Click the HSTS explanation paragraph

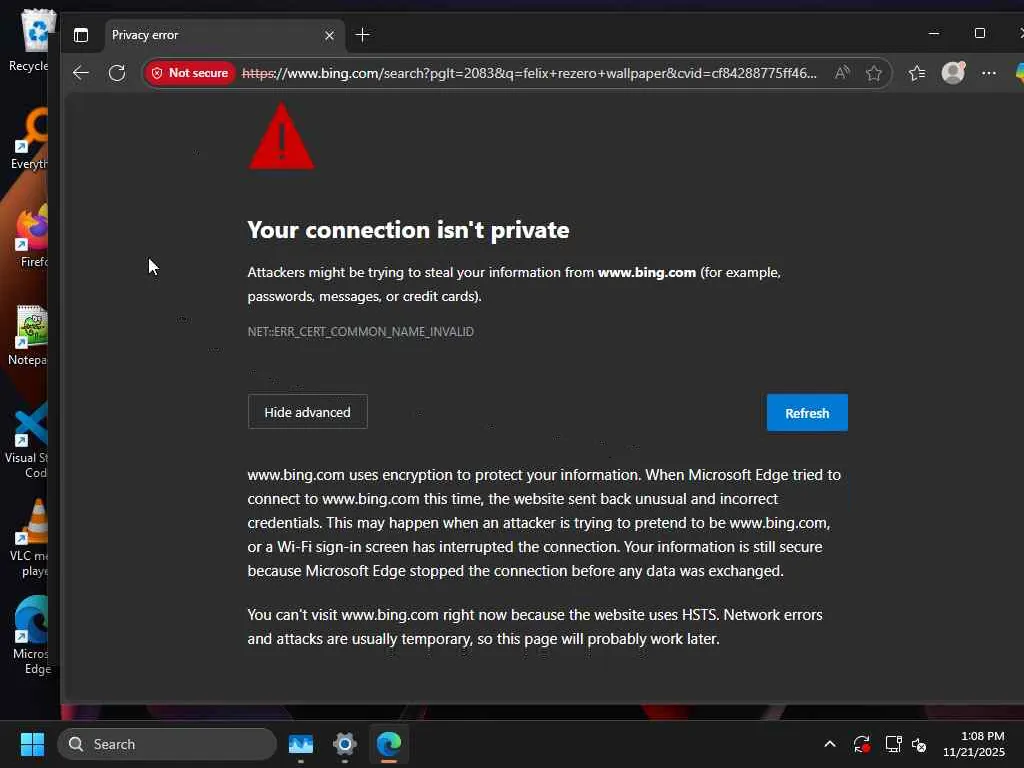[x=534, y=627]
